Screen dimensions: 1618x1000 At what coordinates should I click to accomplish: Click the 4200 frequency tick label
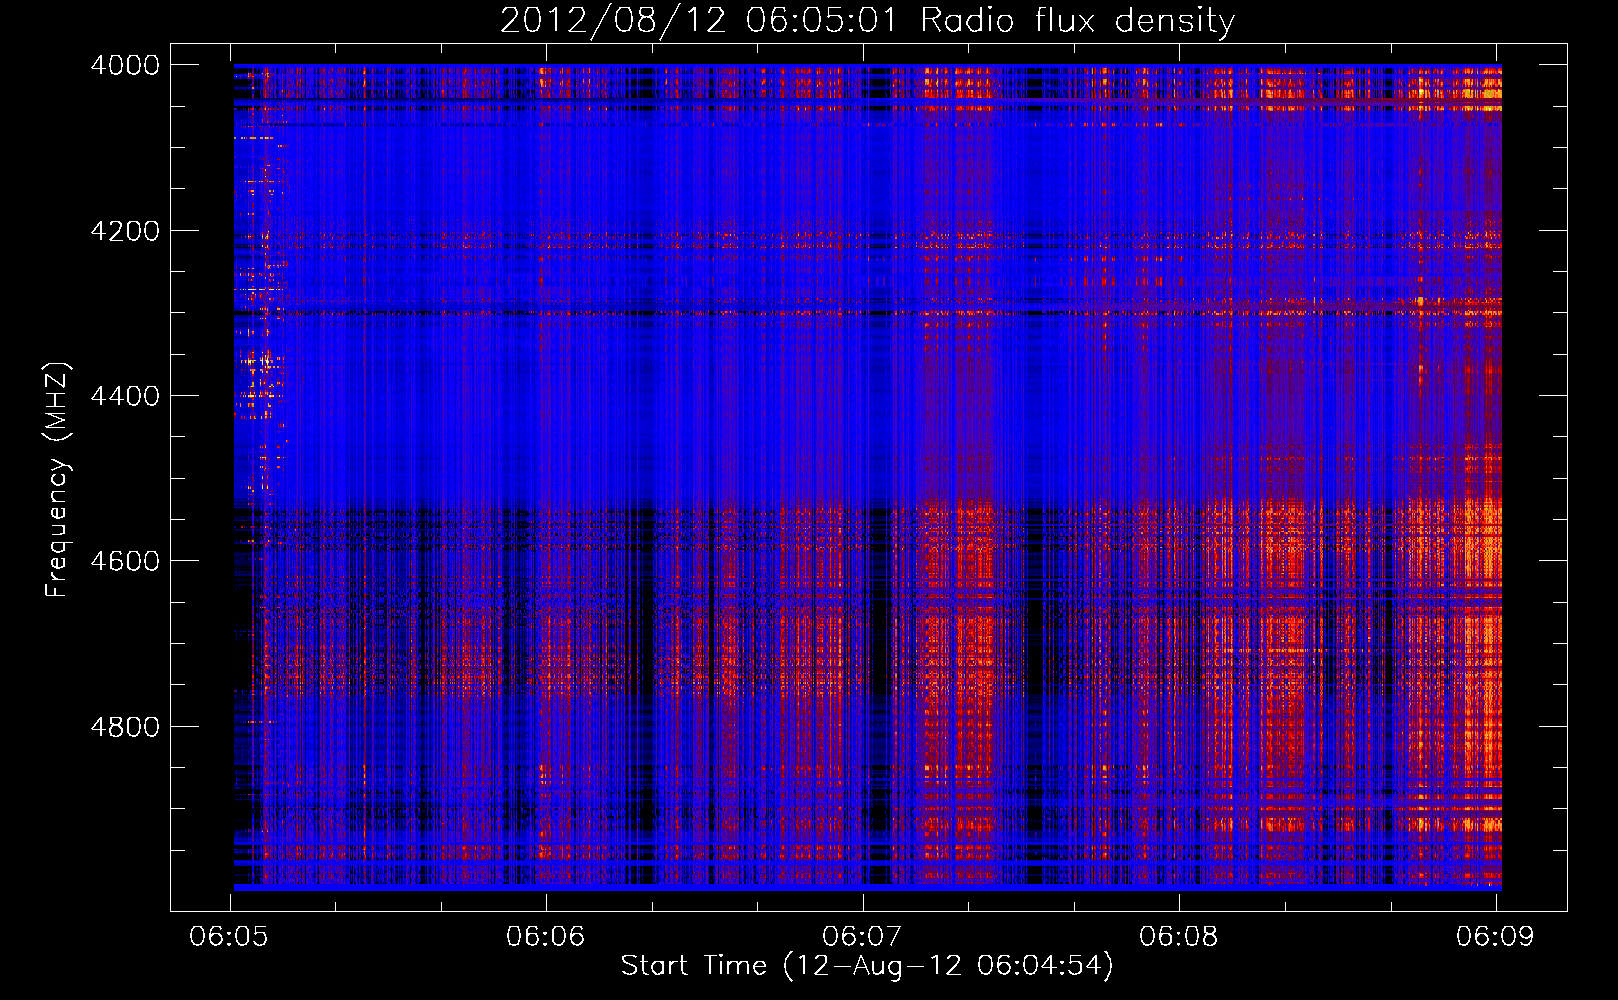coord(125,231)
